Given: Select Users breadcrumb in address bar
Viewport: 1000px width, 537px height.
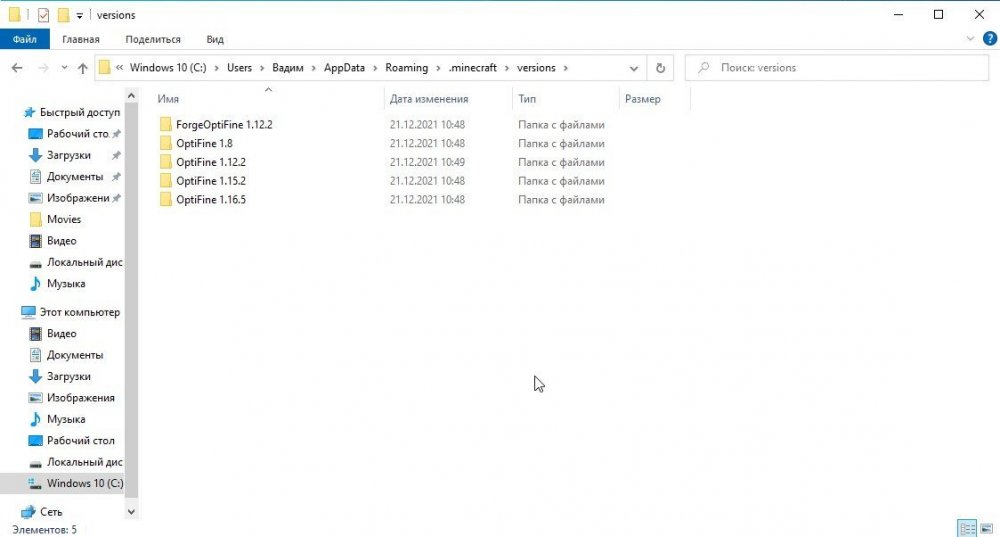Looking at the screenshot, I should point(239,68).
